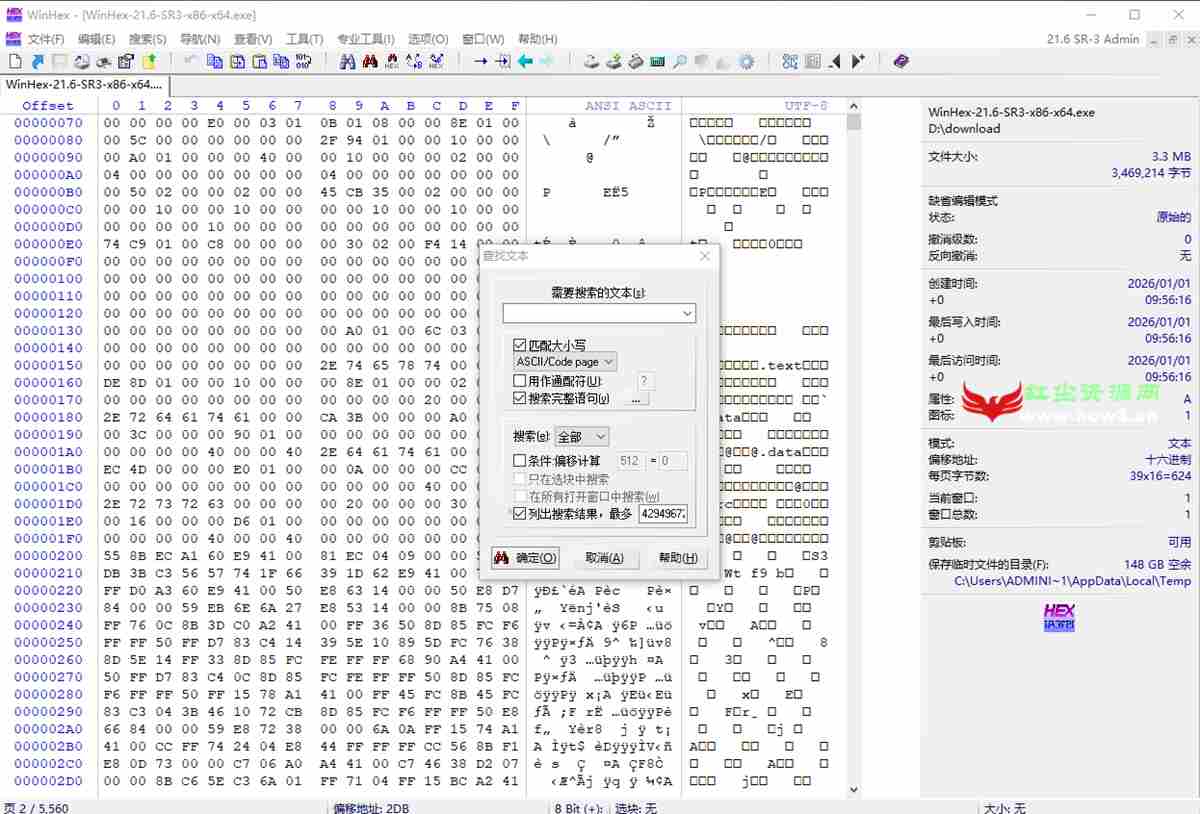
Task: Click the purple Help book icon
Action: pos(901,62)
